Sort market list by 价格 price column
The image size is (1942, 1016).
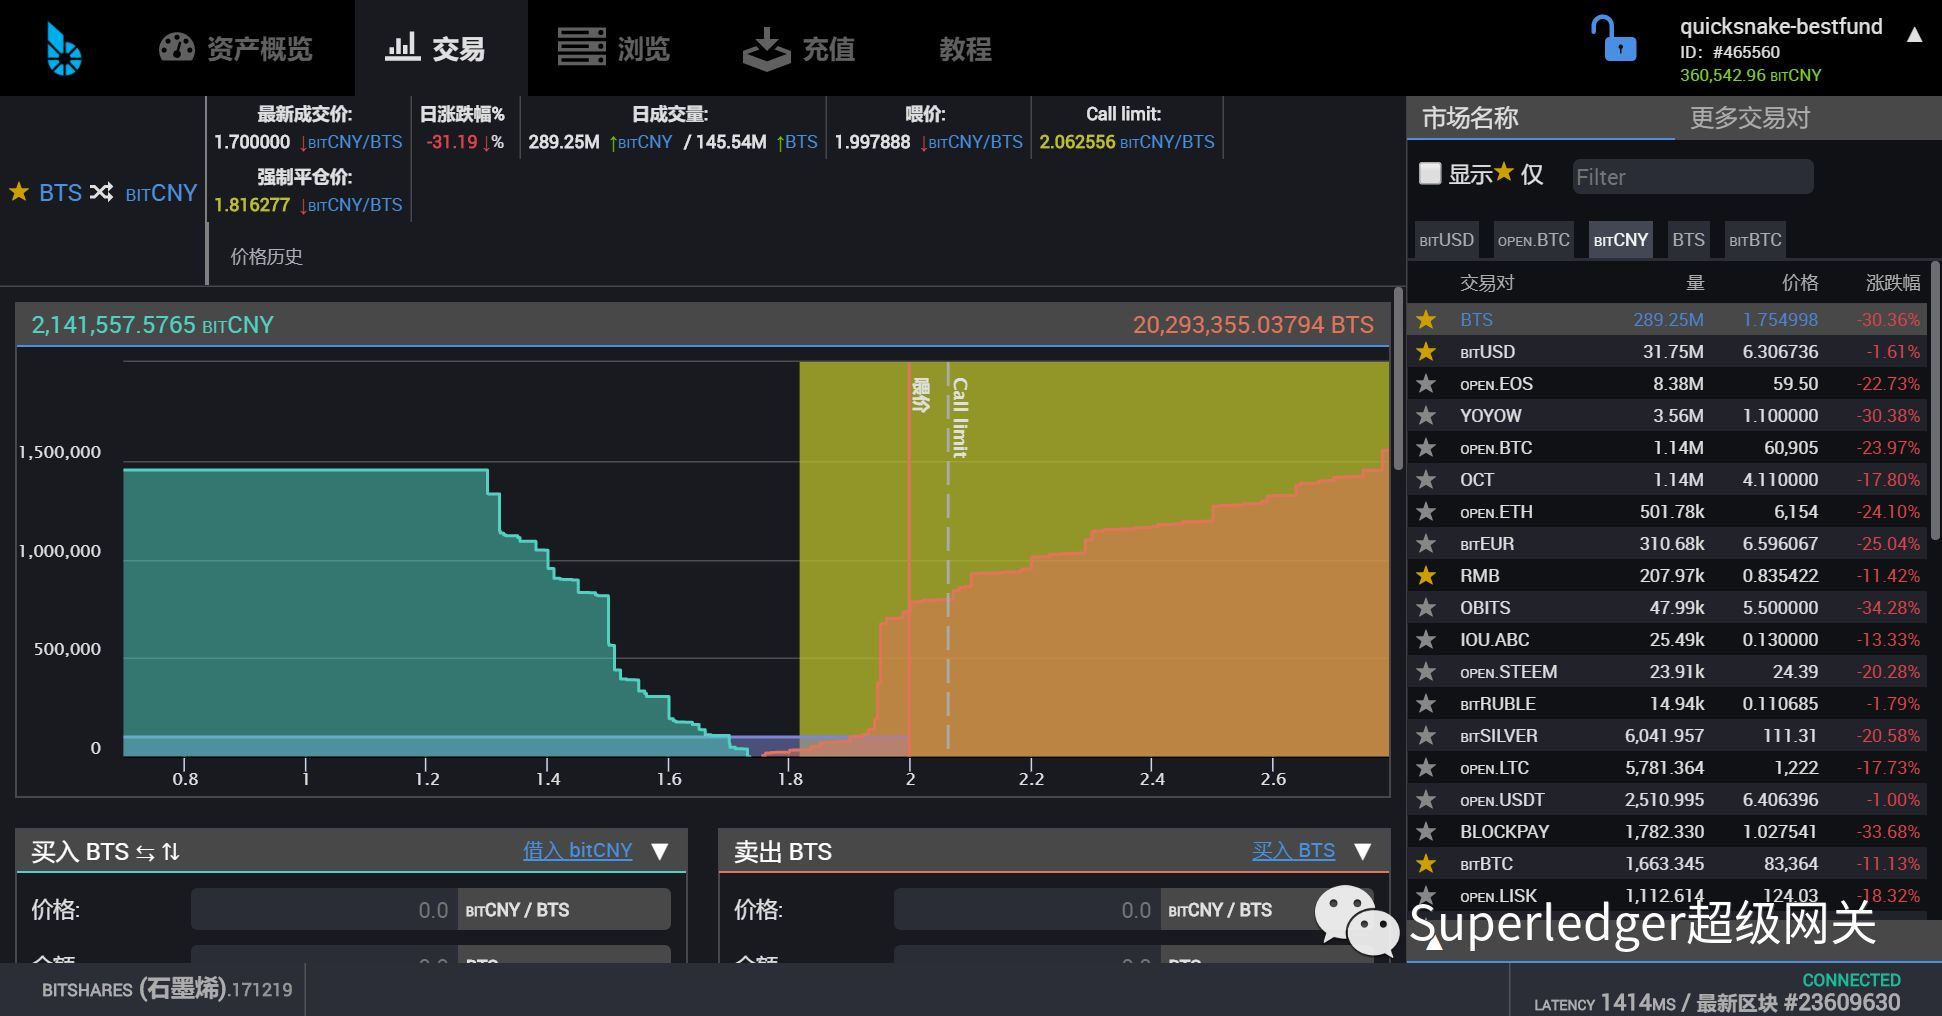pyautogui.click(x=1800, y=283)
